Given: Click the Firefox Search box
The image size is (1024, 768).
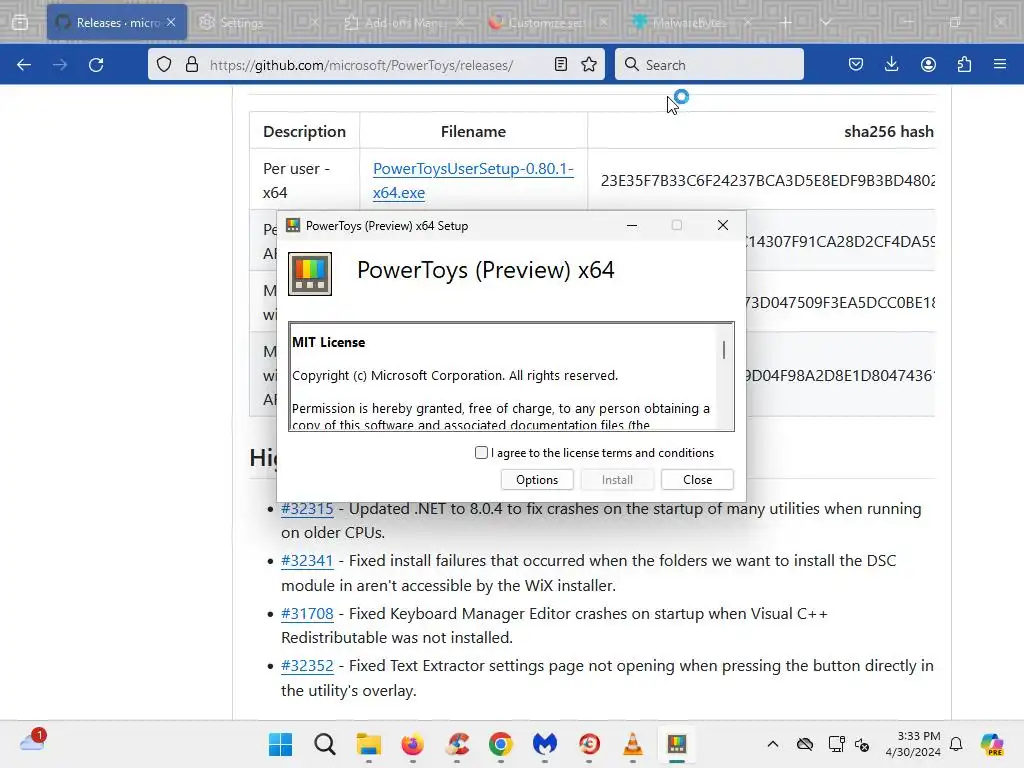Looking at the screenshot, I should click(709, 65).
